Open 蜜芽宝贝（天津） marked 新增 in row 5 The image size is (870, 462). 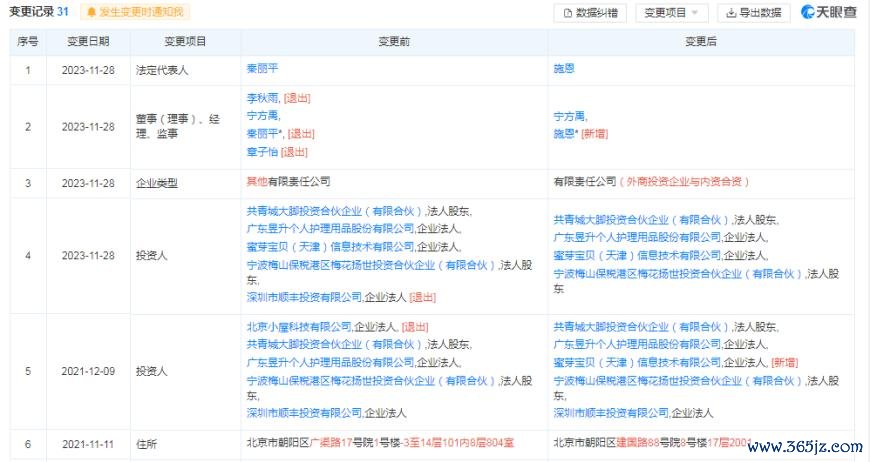point(638,363)
